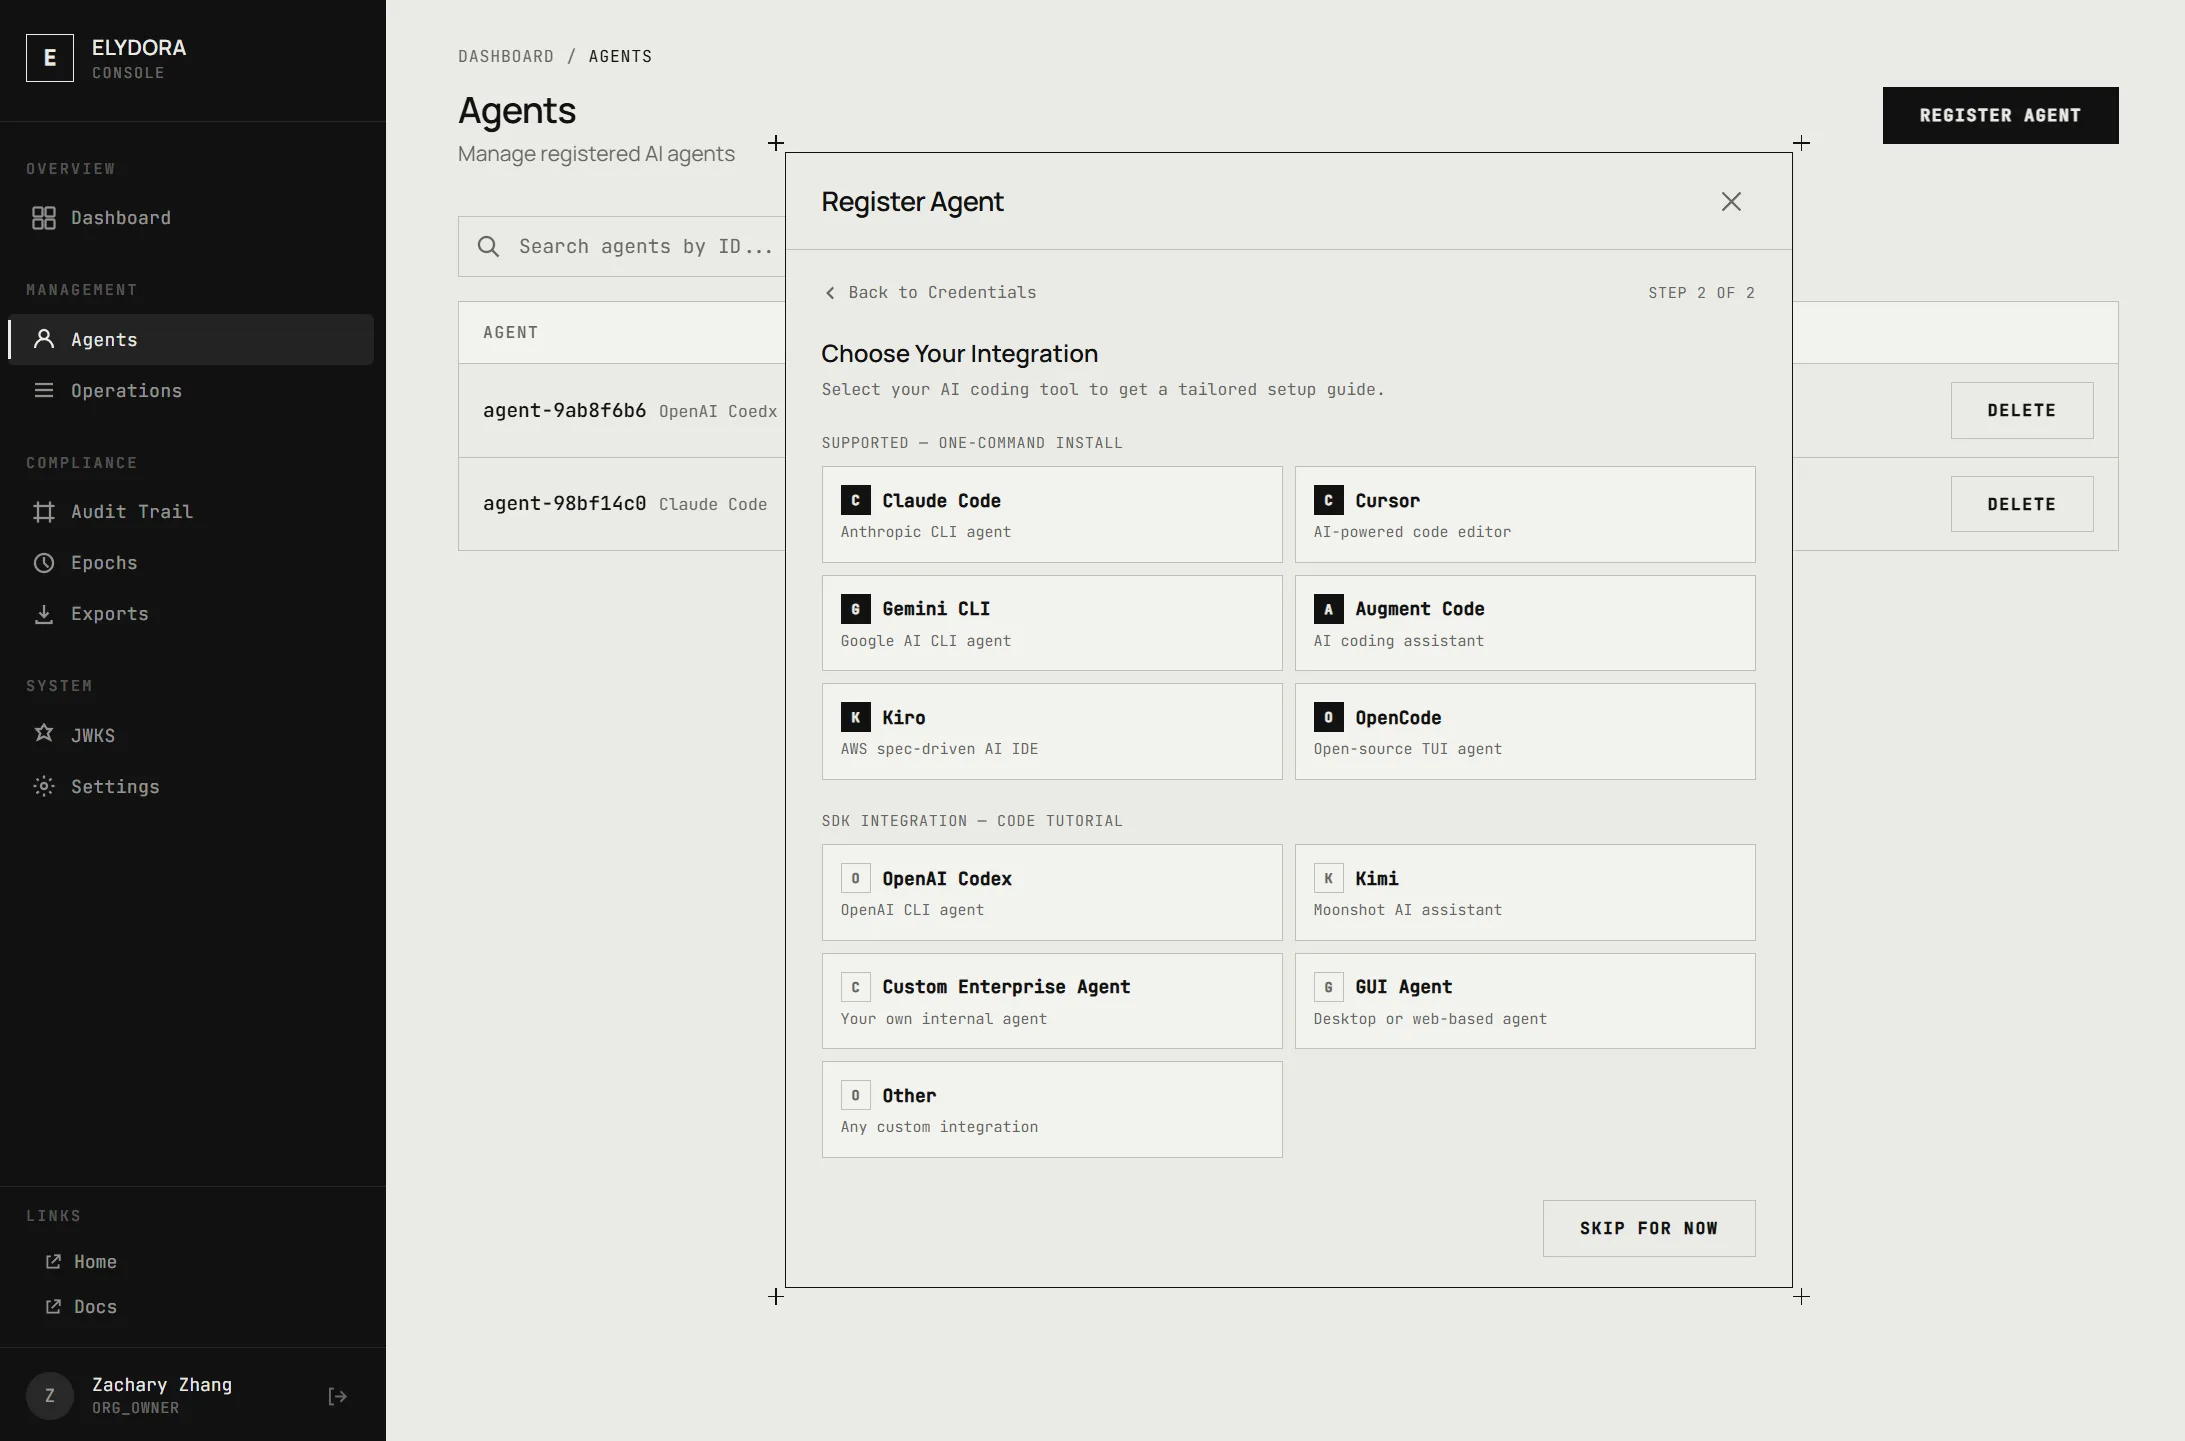Screen dimensions: 2185x1441
Task: Click the Elydora "E" logo
Action: tap(49, 57)
